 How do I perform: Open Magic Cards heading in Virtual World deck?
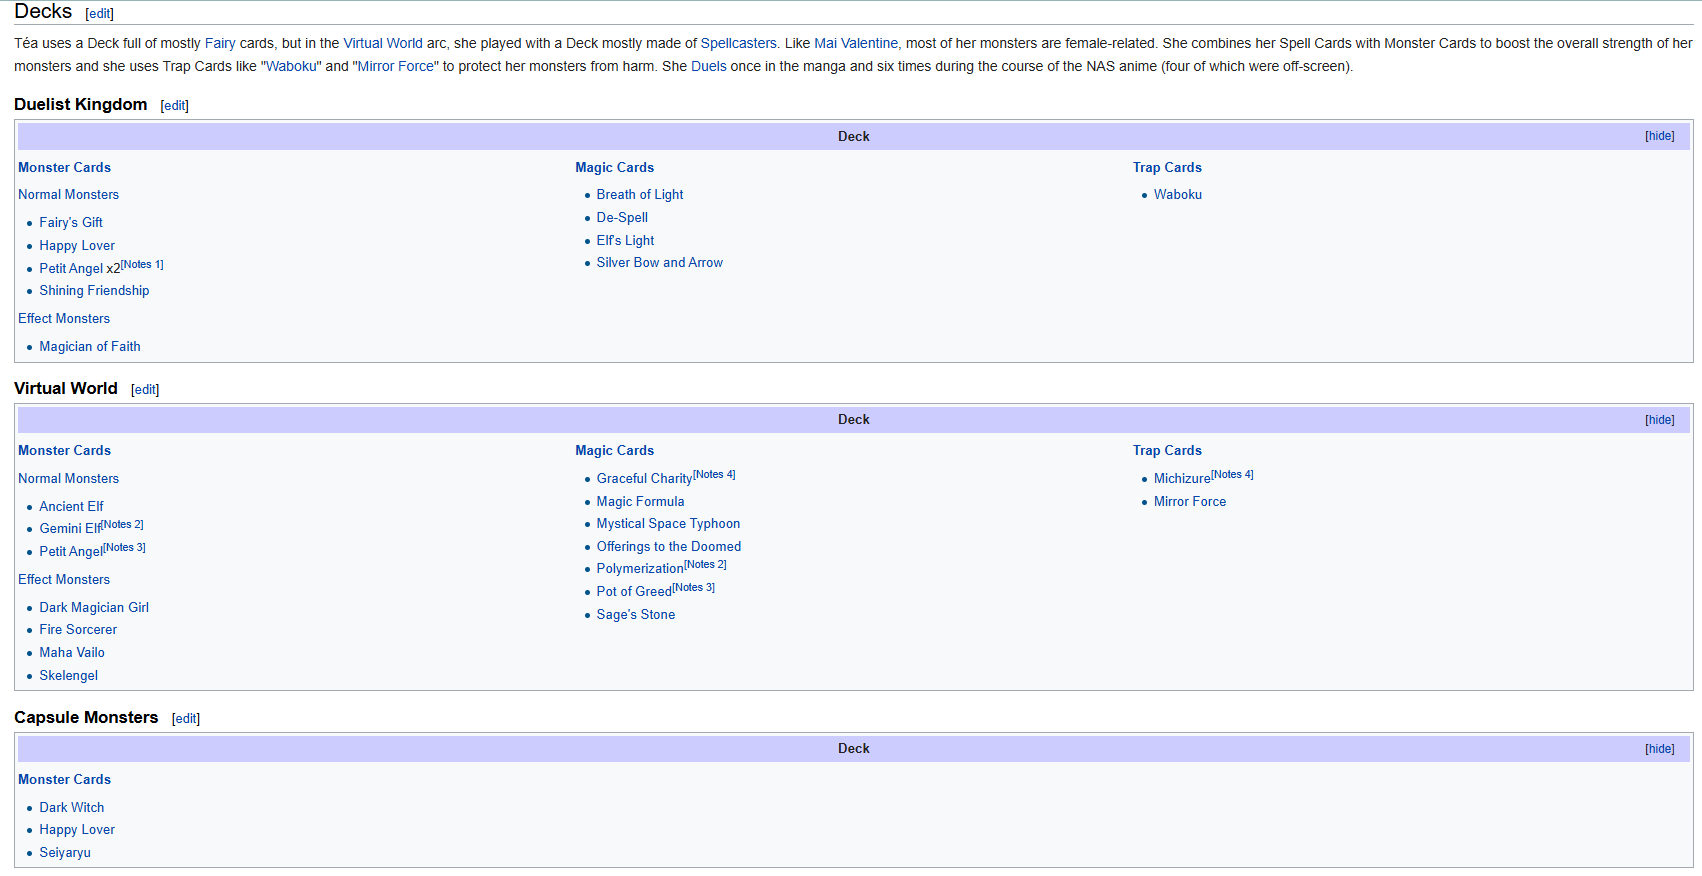tap(614, 451)
